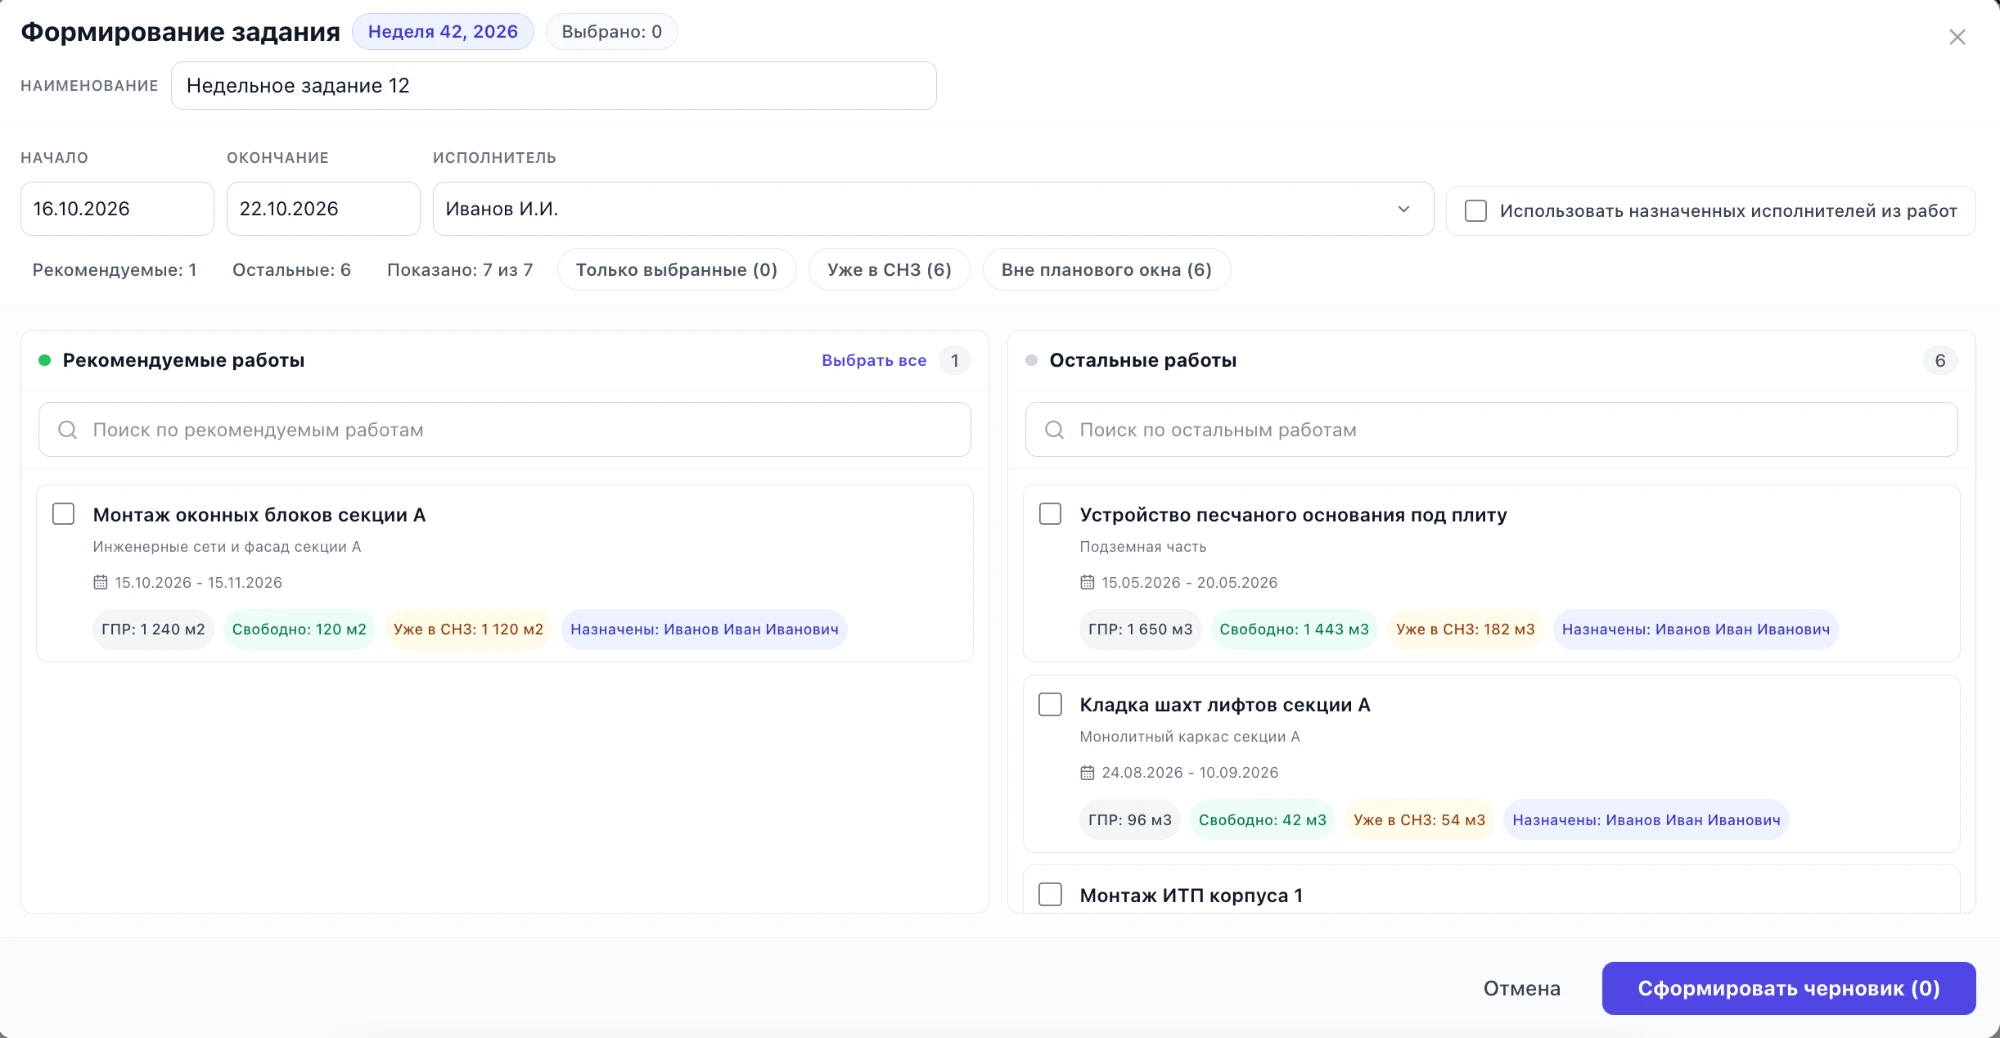Click the 'Неделя 42, 2026' badge
The height and width of the screenshot is (1038, 2000).
click(x=443, y=32)
